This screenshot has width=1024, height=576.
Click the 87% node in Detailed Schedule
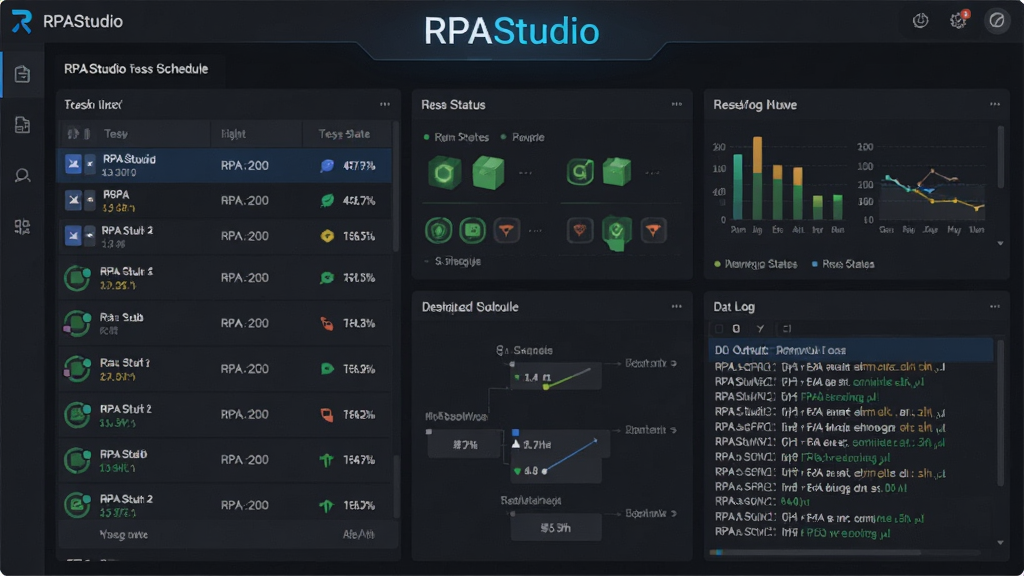(464, 445)
